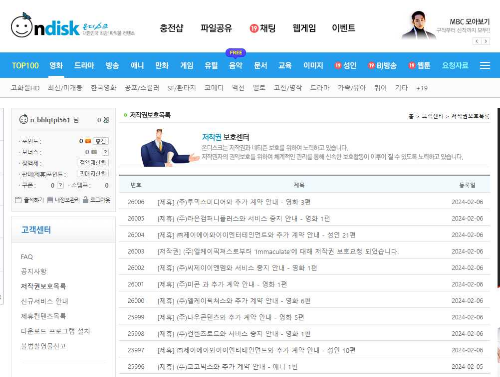
Task: Select the 고화질HD movie subcategory
Action: (x=25, y=88)
